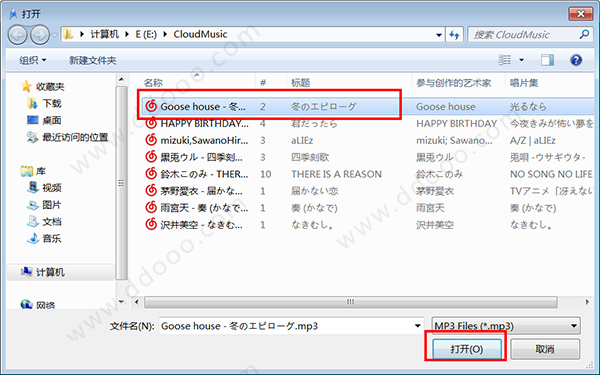Select 计算机 in the address breadcrumb

(x=104, y=34)
